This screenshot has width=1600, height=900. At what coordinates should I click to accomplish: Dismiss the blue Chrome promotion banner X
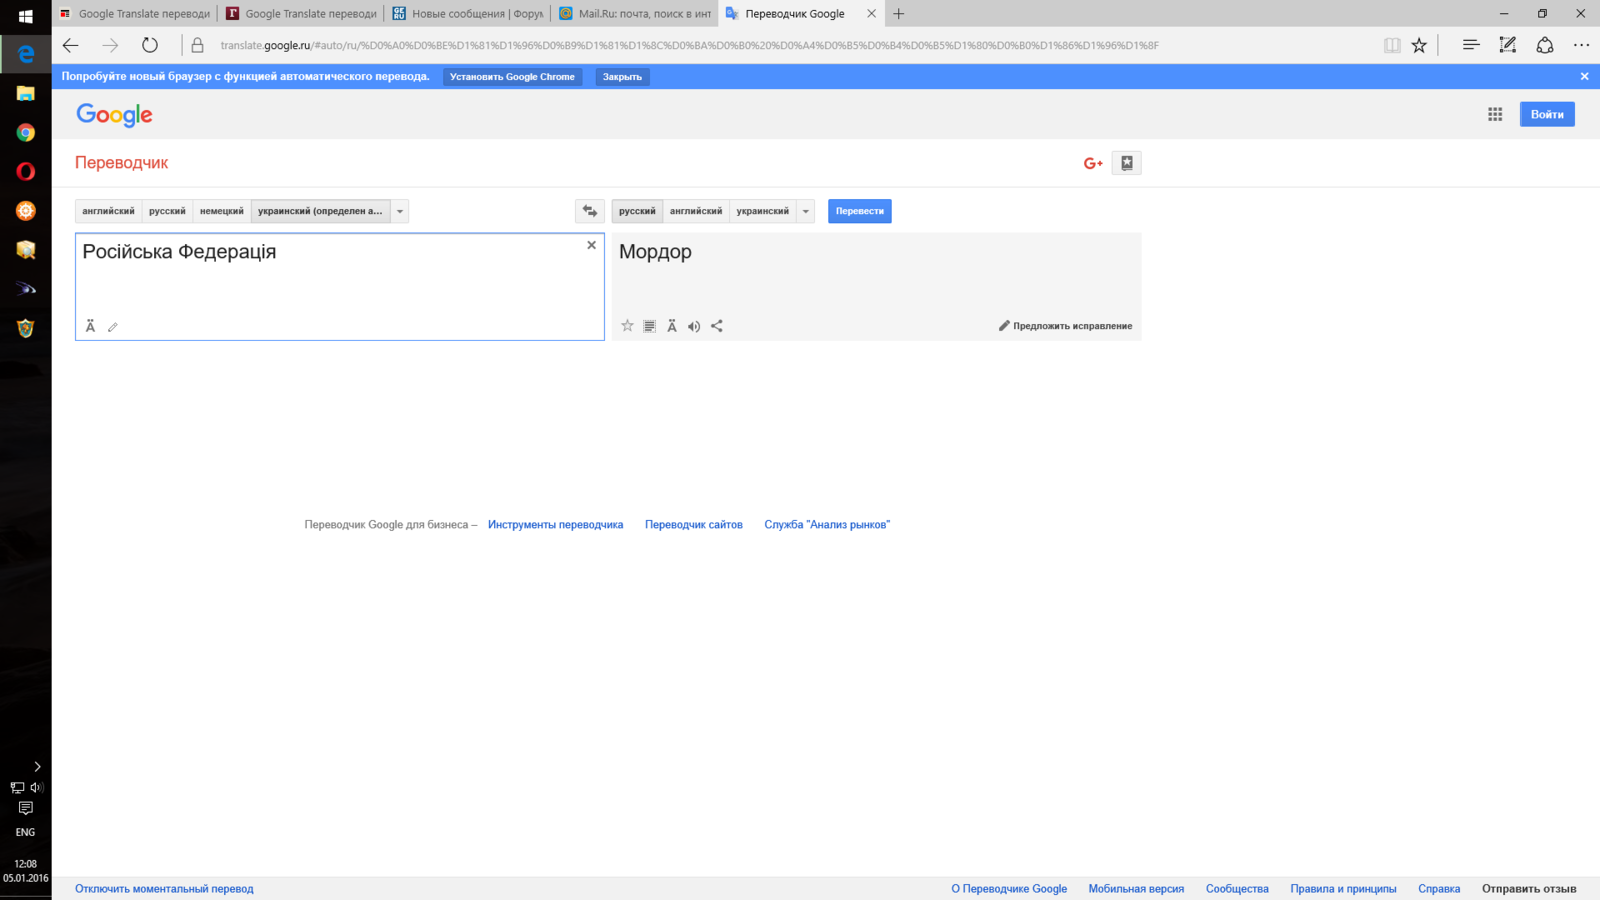pos(1584,76)
